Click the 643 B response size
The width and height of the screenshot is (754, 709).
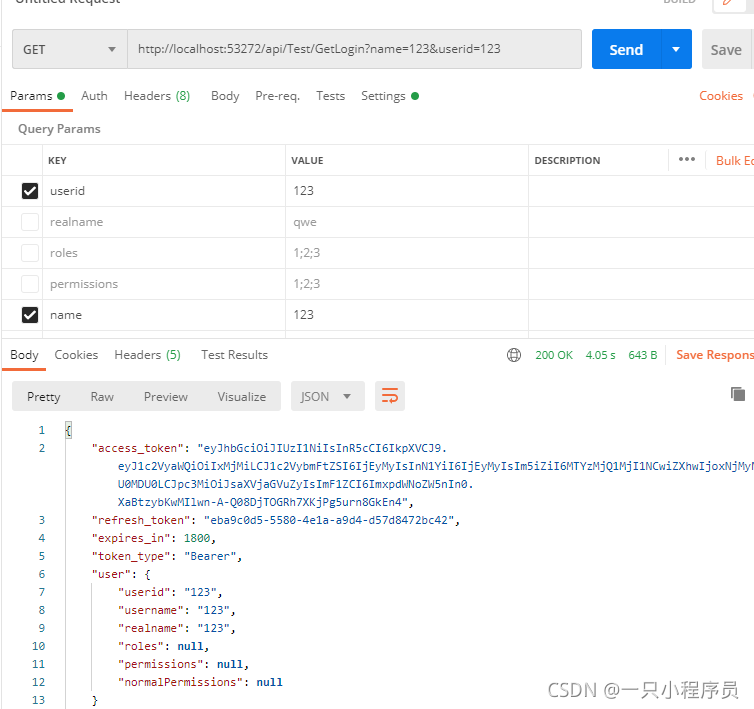[642, 355]
